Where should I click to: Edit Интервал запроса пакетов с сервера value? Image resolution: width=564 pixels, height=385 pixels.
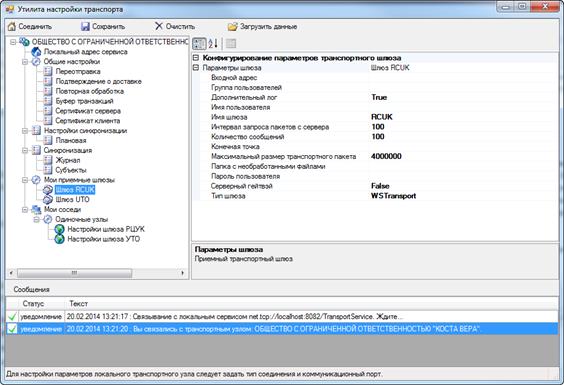coord(464,127)
